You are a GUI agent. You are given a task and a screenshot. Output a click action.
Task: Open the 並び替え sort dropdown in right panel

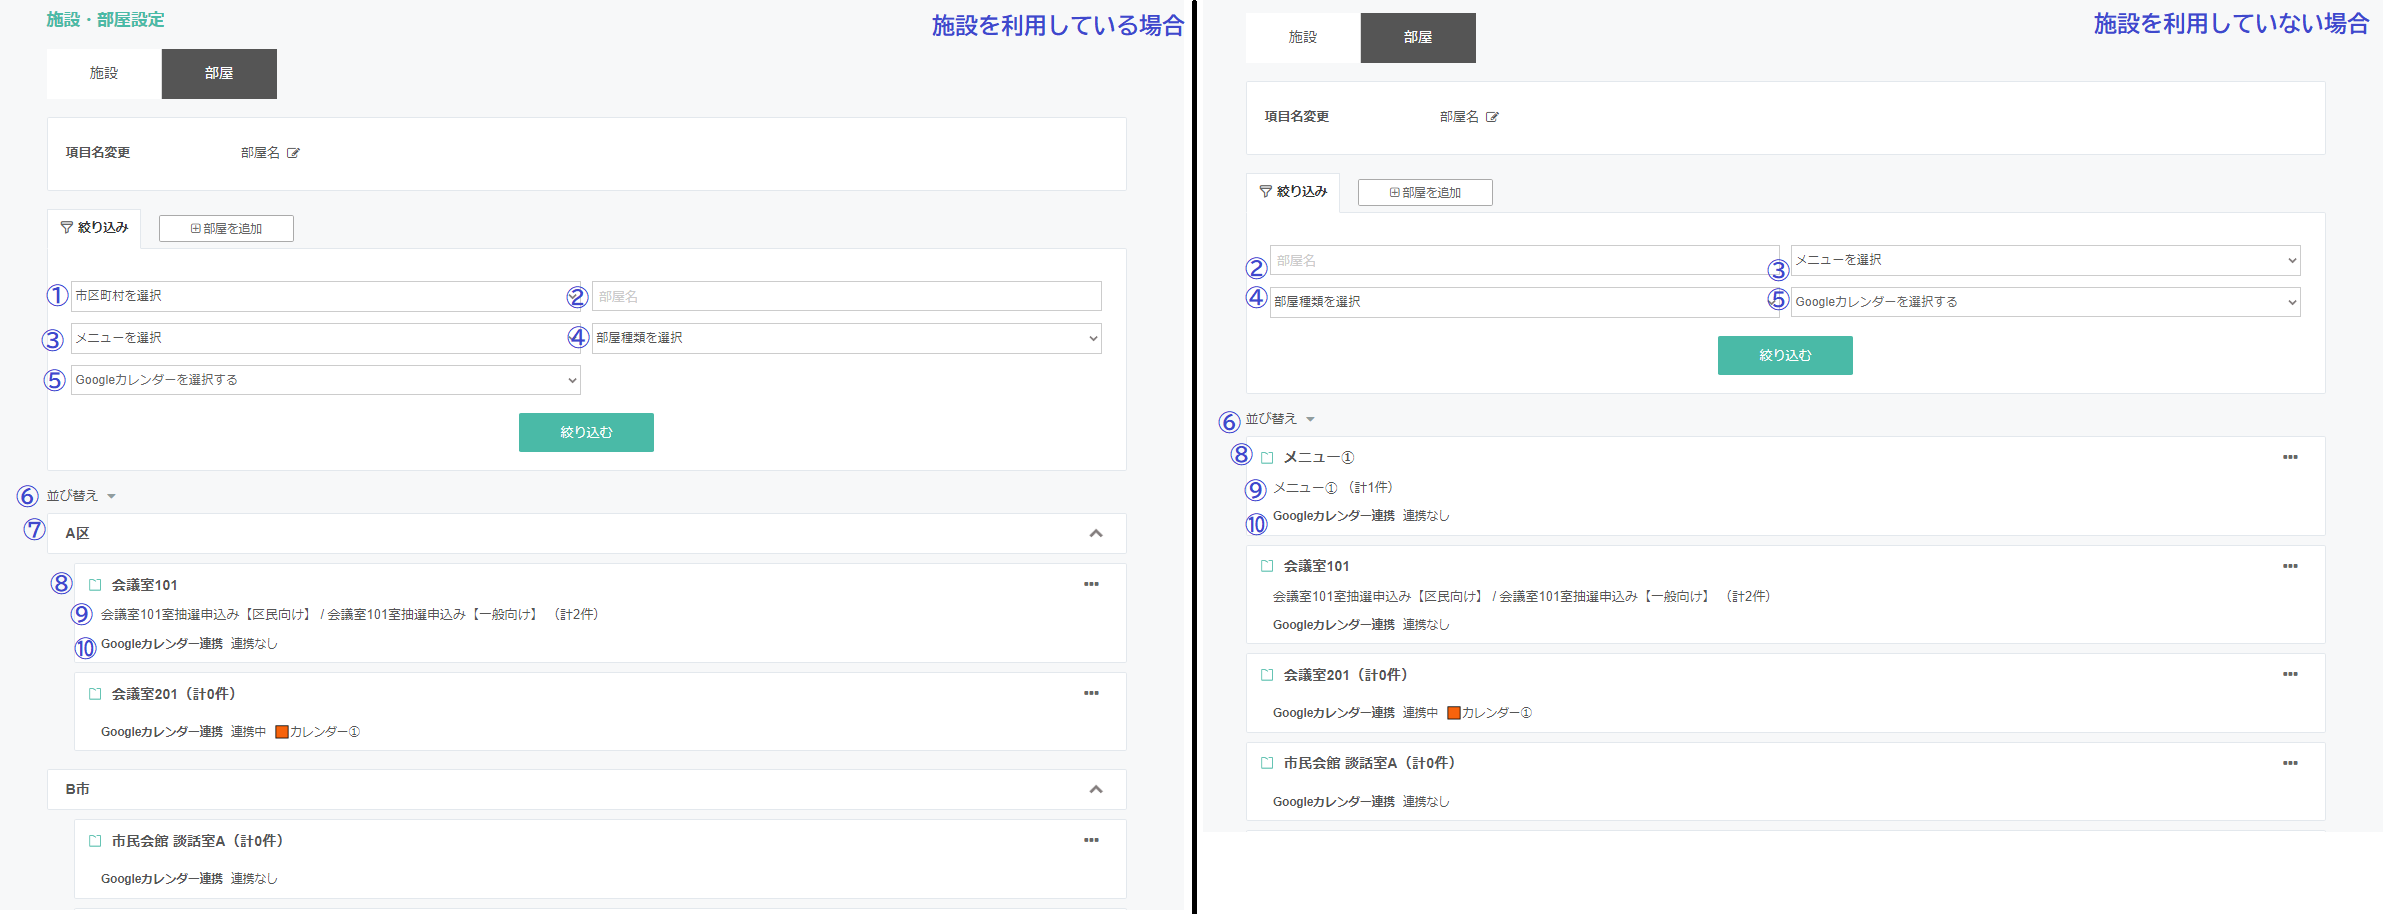(x=1280, y=419)
